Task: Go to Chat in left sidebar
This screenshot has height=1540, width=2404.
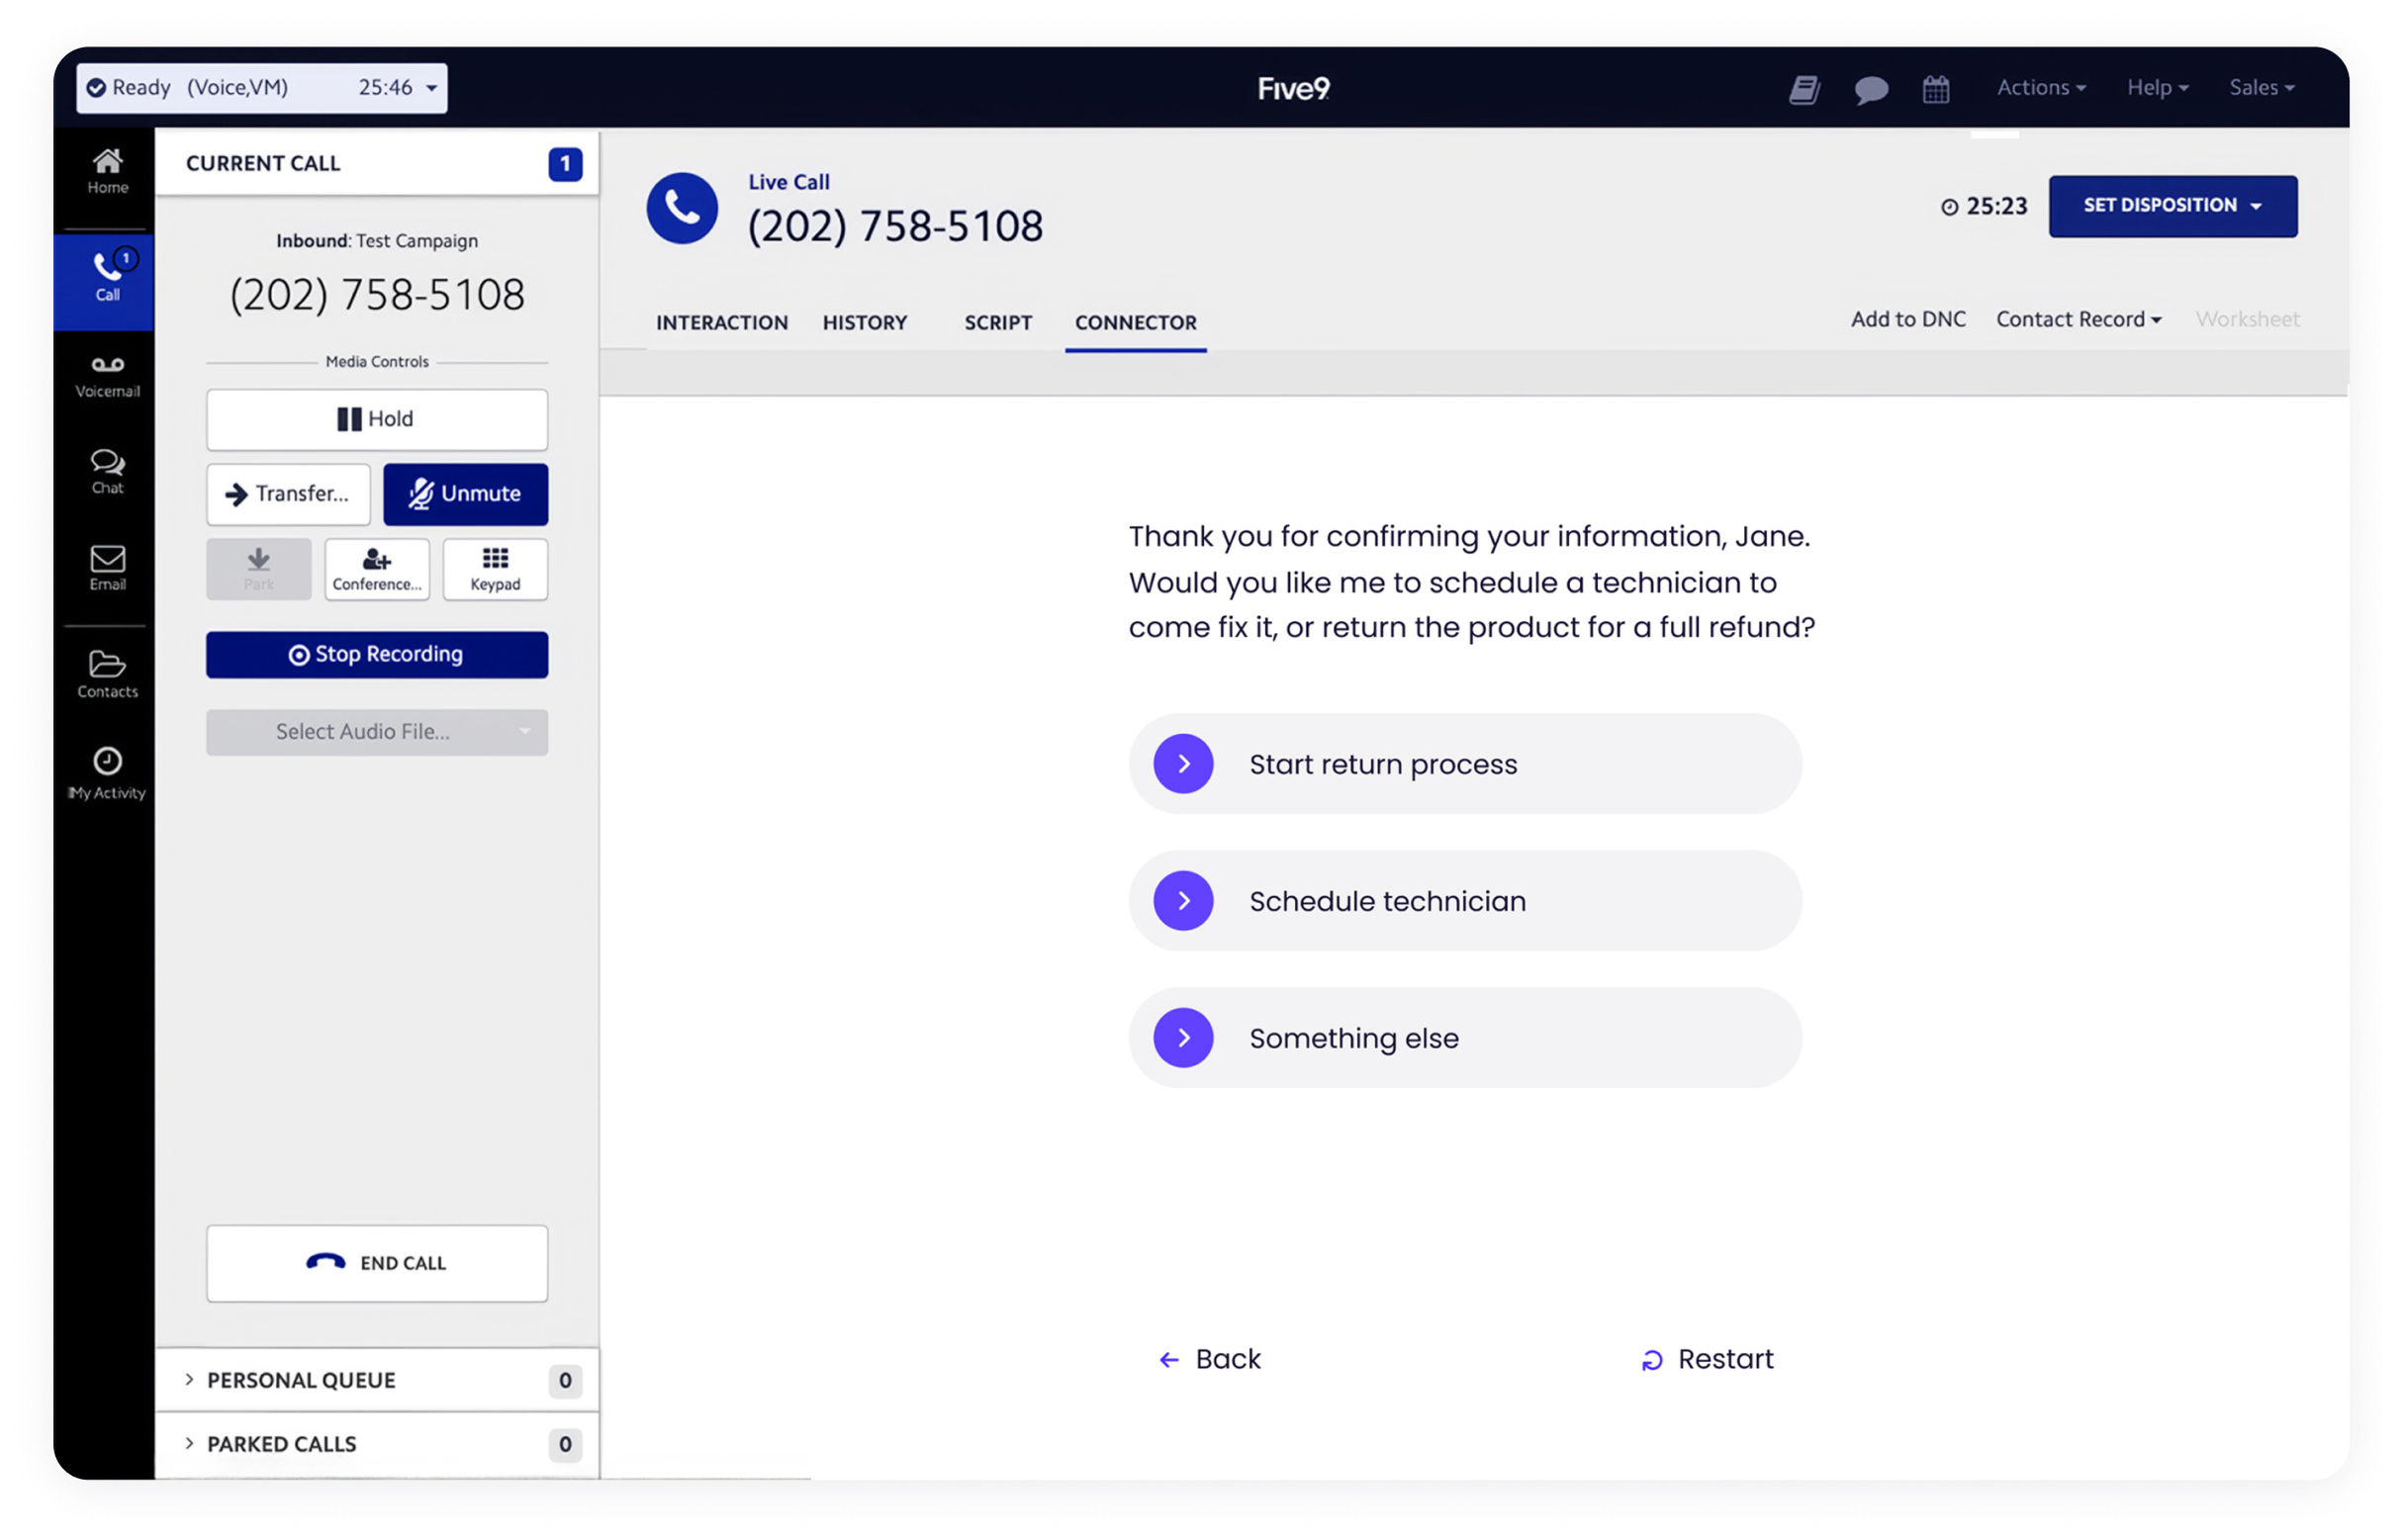Action: [107, 471]
